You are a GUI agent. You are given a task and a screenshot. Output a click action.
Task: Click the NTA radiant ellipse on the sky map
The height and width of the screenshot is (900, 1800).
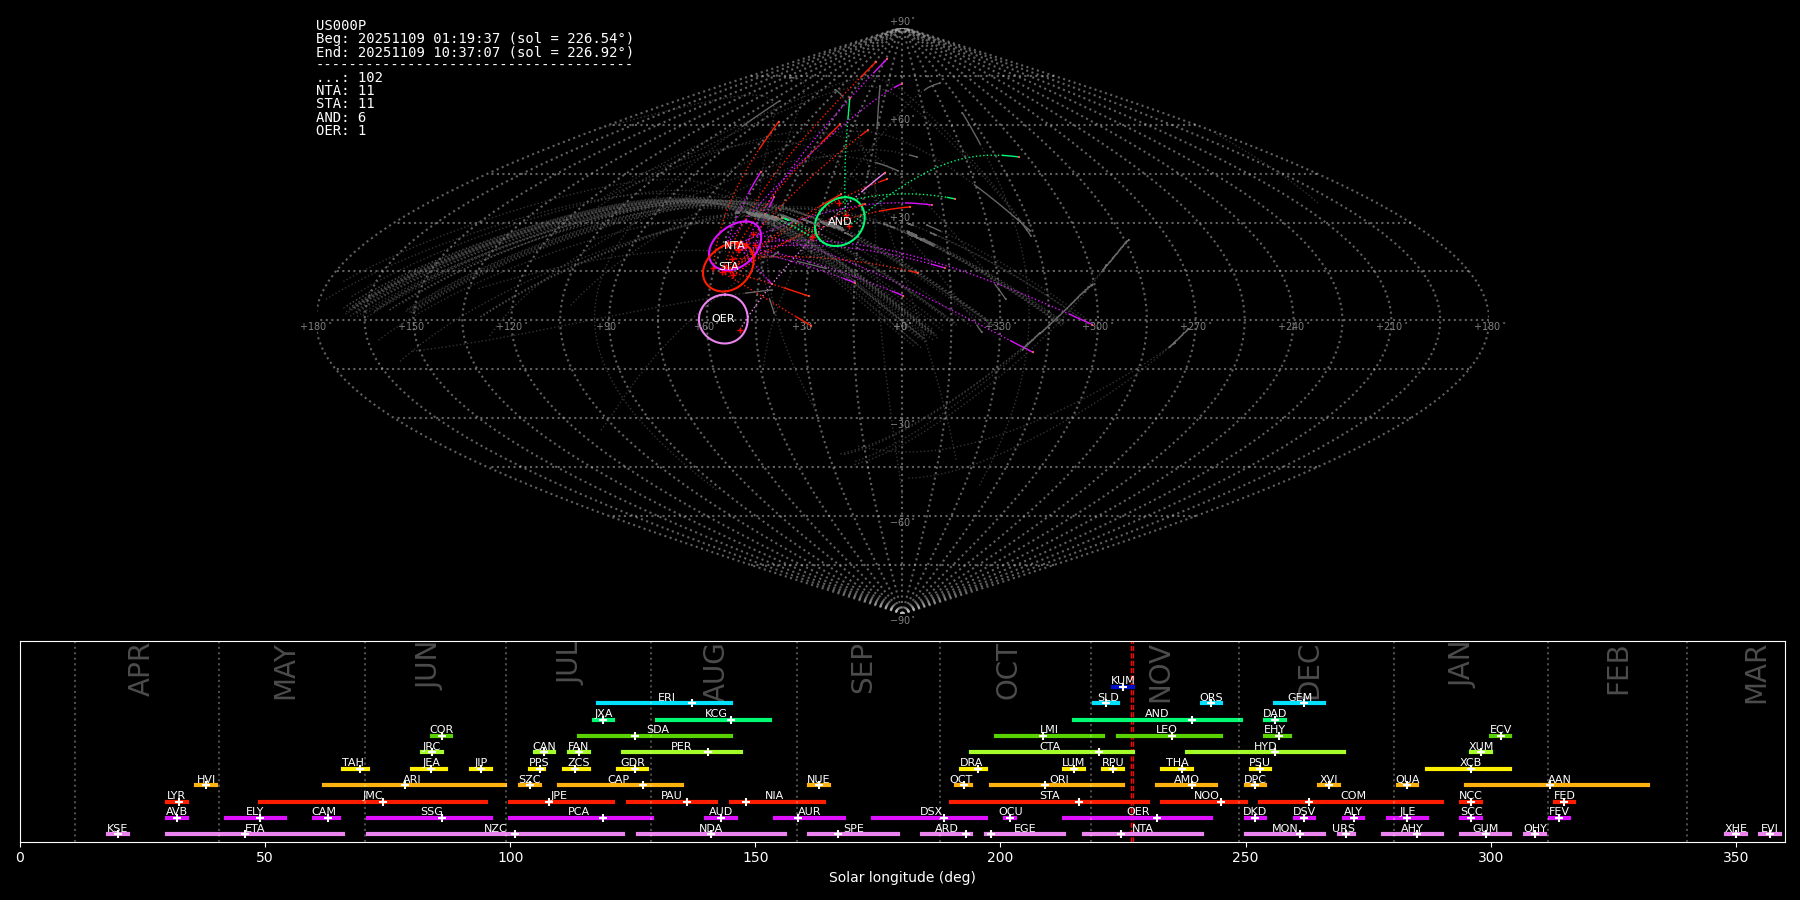point(735,246)
